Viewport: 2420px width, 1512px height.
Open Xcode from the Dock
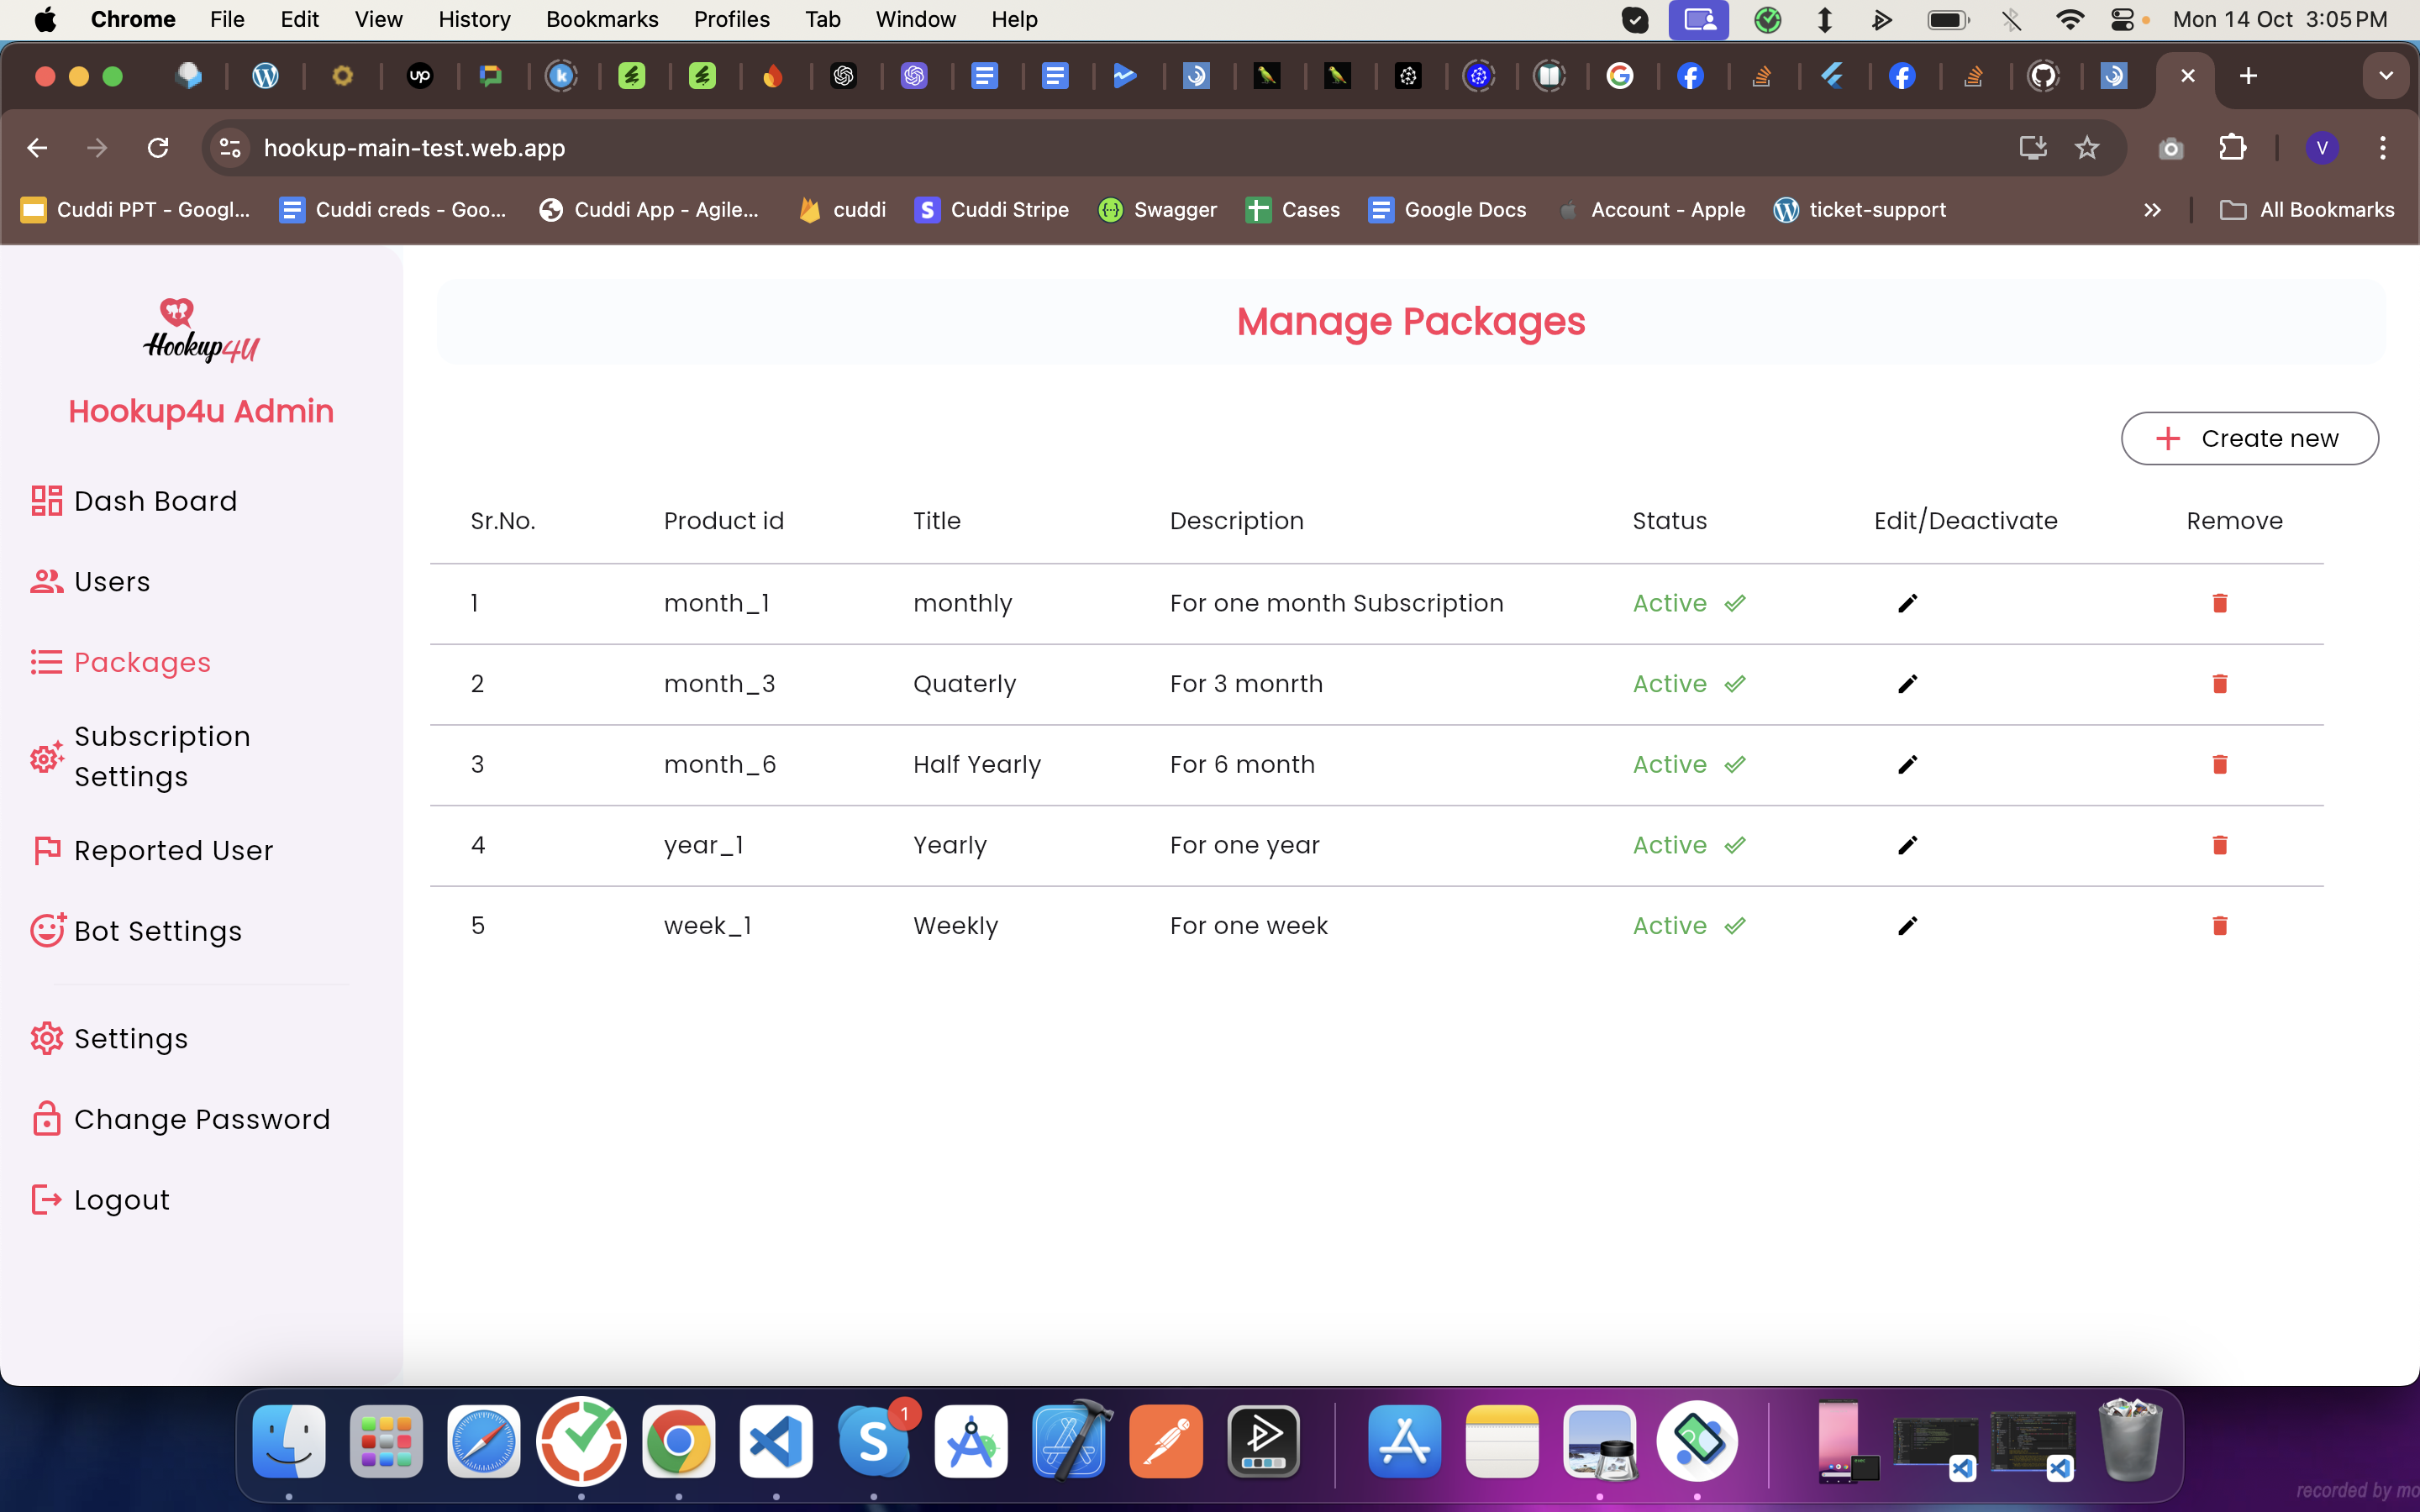click(x=1069, y=1441)
